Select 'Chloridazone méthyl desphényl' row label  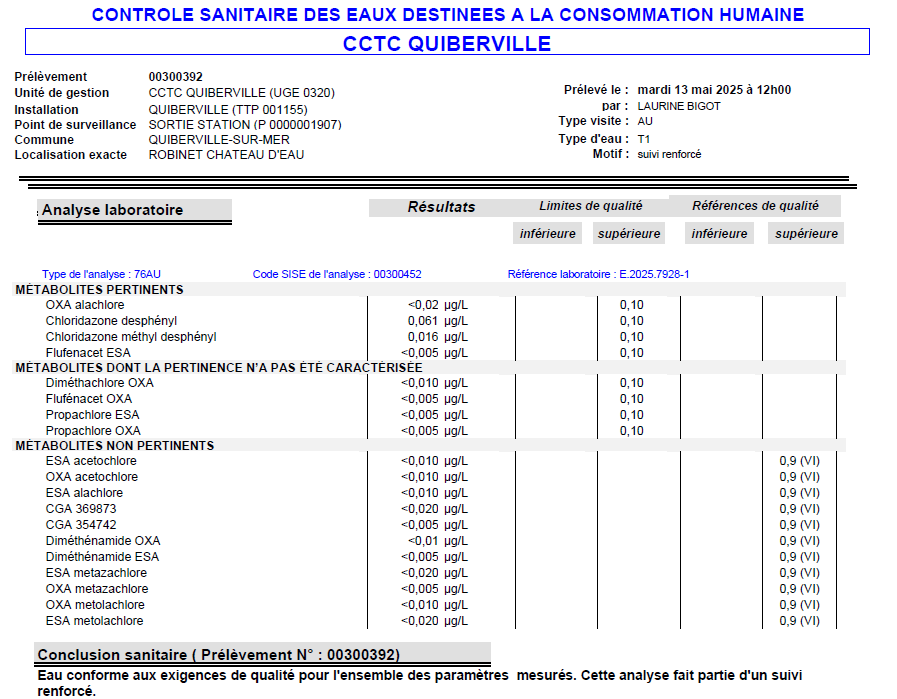click(x=131, y=337)
